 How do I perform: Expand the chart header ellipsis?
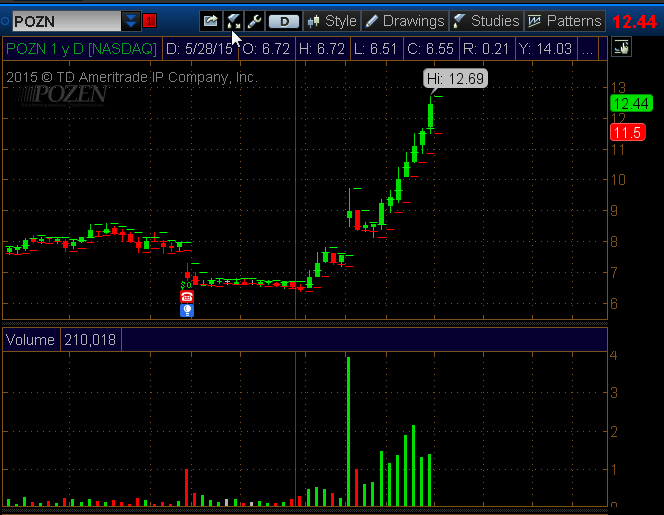click(x=588, y=49)
